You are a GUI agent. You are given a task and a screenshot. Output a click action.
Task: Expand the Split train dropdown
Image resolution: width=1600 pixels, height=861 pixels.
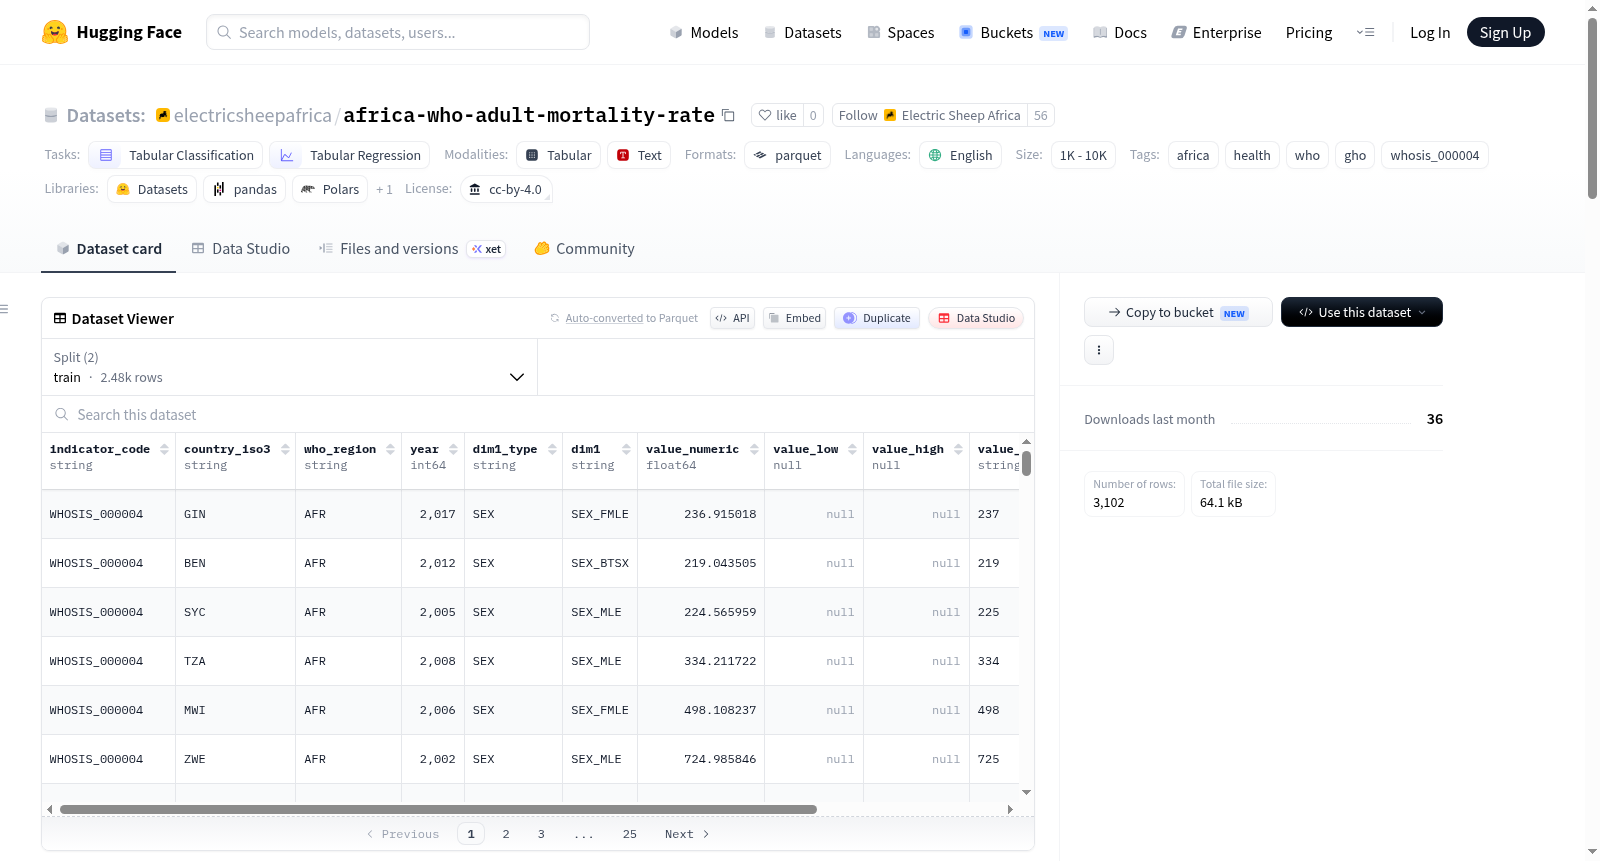pyautogui.click(x=290, y=367)
